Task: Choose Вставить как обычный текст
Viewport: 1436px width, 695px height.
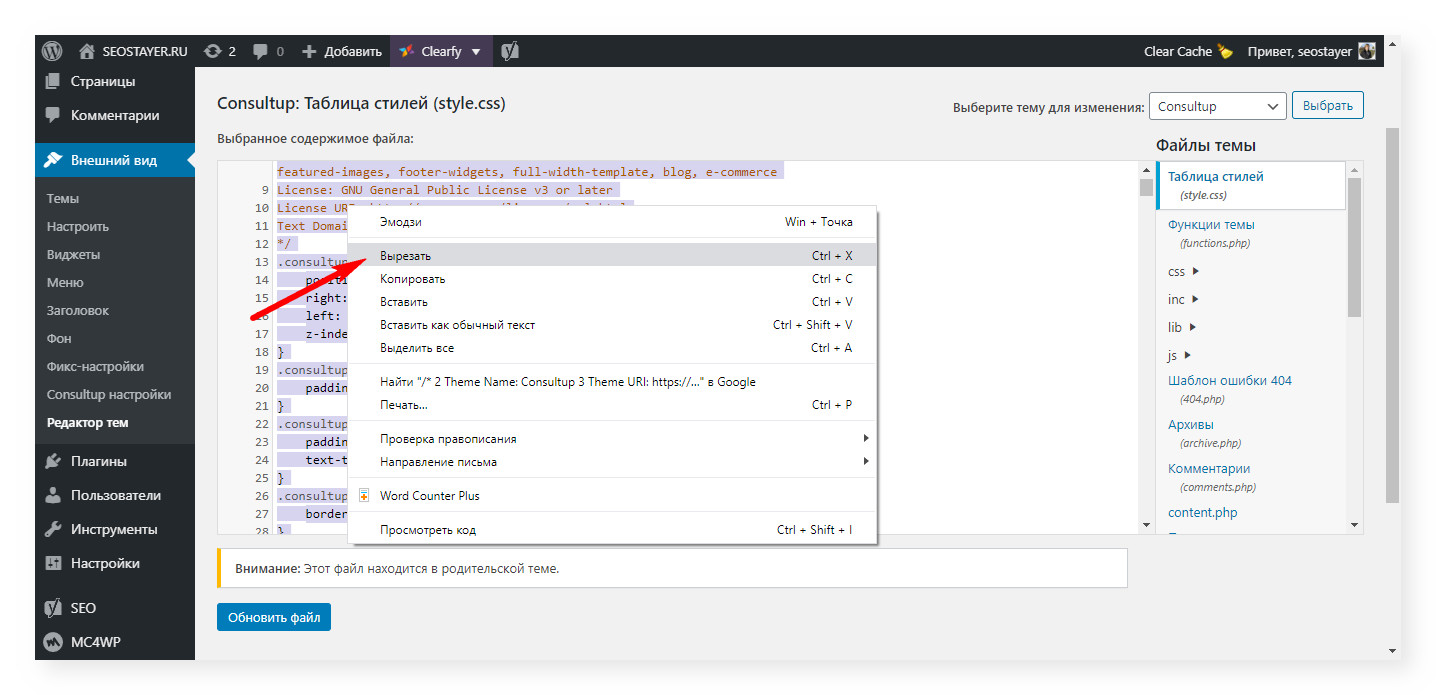Action: (x=612, y=325)
